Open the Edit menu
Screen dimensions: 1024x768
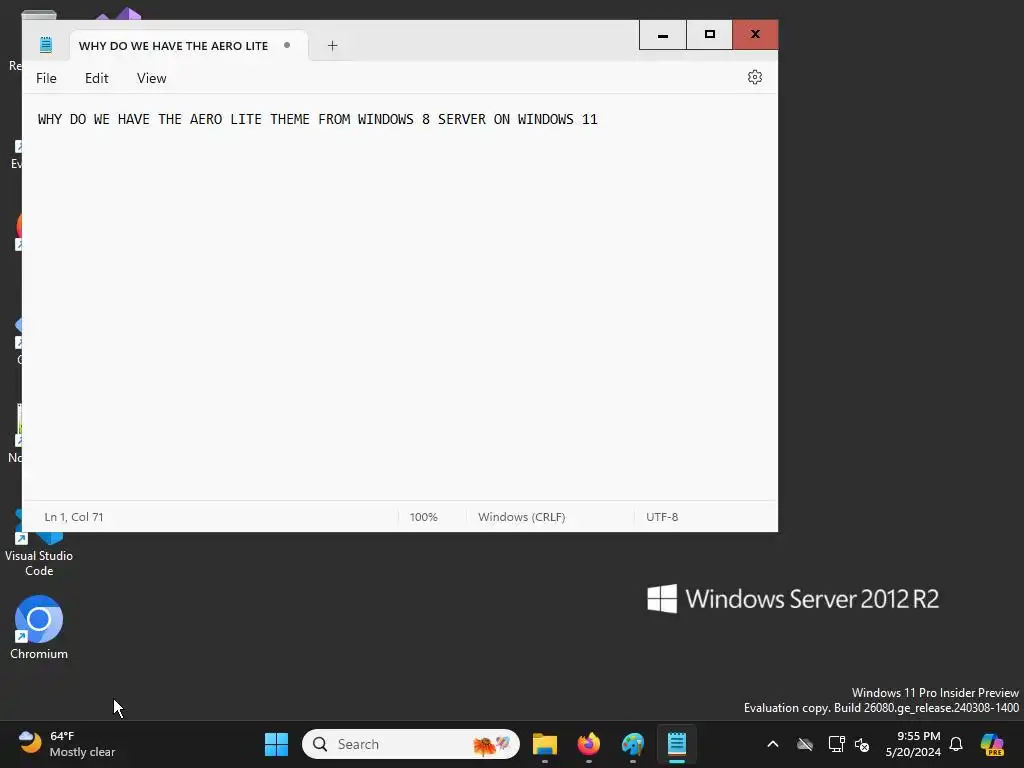pos(96,78)
